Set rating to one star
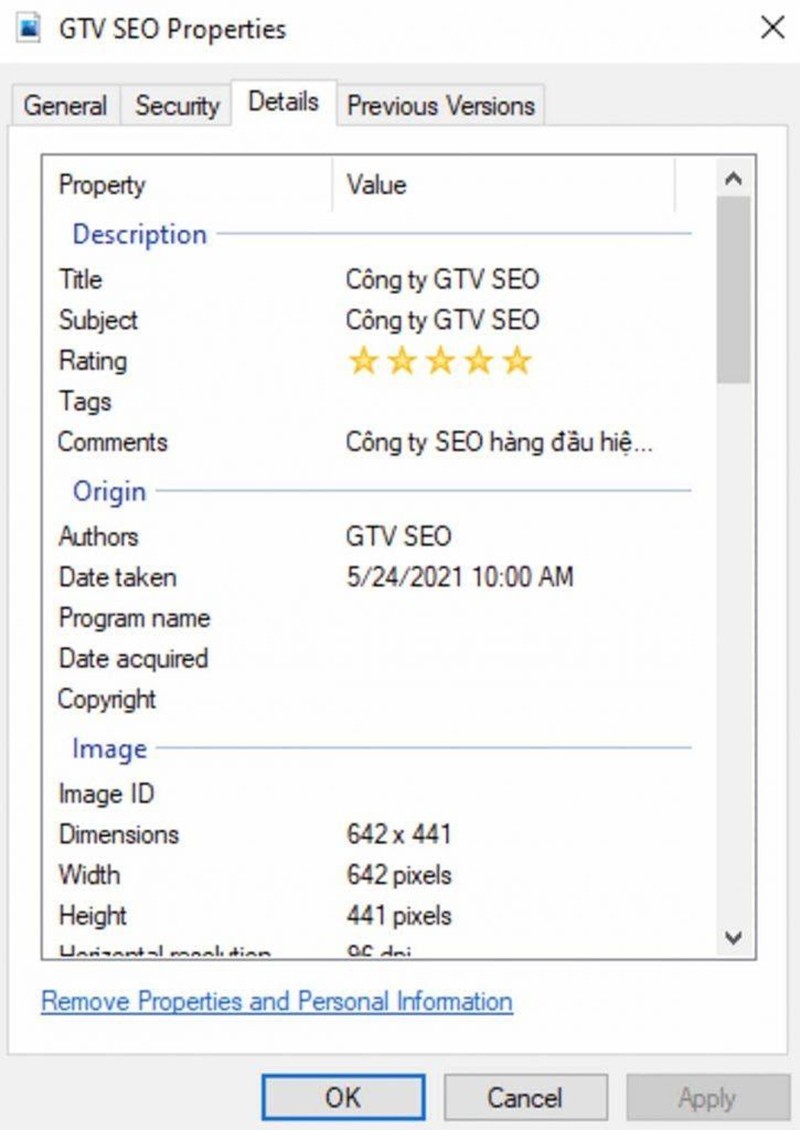The image size is (800, 1130). pos(364,360)
